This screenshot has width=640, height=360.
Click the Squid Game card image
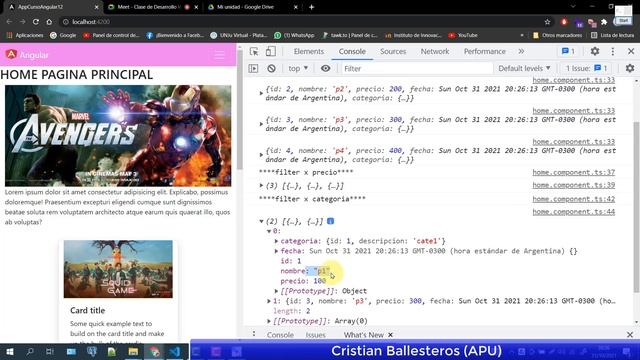[118, 269]
